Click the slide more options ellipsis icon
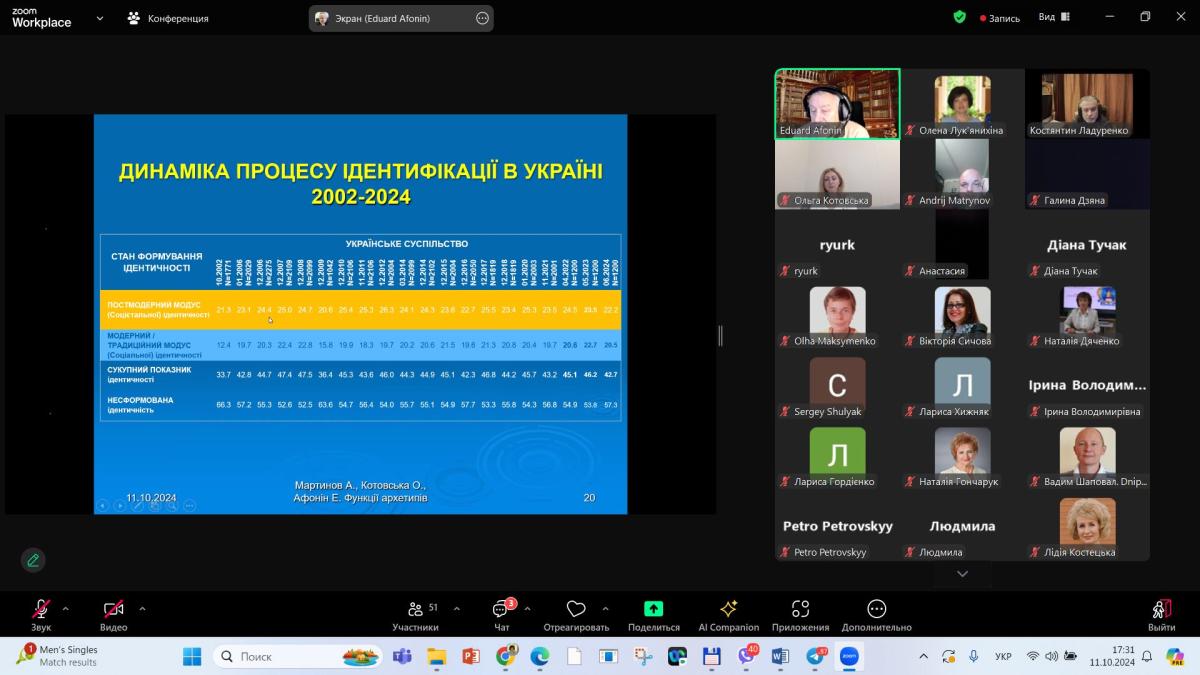Viewport: 1200px width, 675px height. point(189,505)
